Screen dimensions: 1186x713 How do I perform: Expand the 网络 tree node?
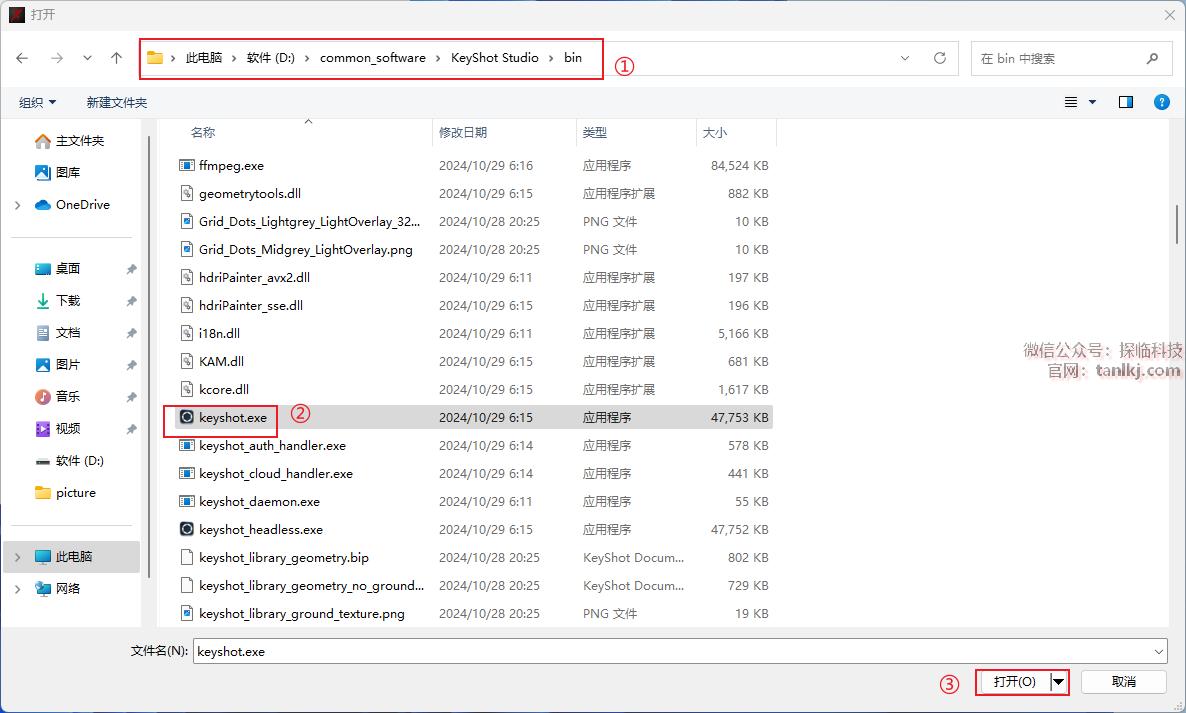[x=18, y=588]
